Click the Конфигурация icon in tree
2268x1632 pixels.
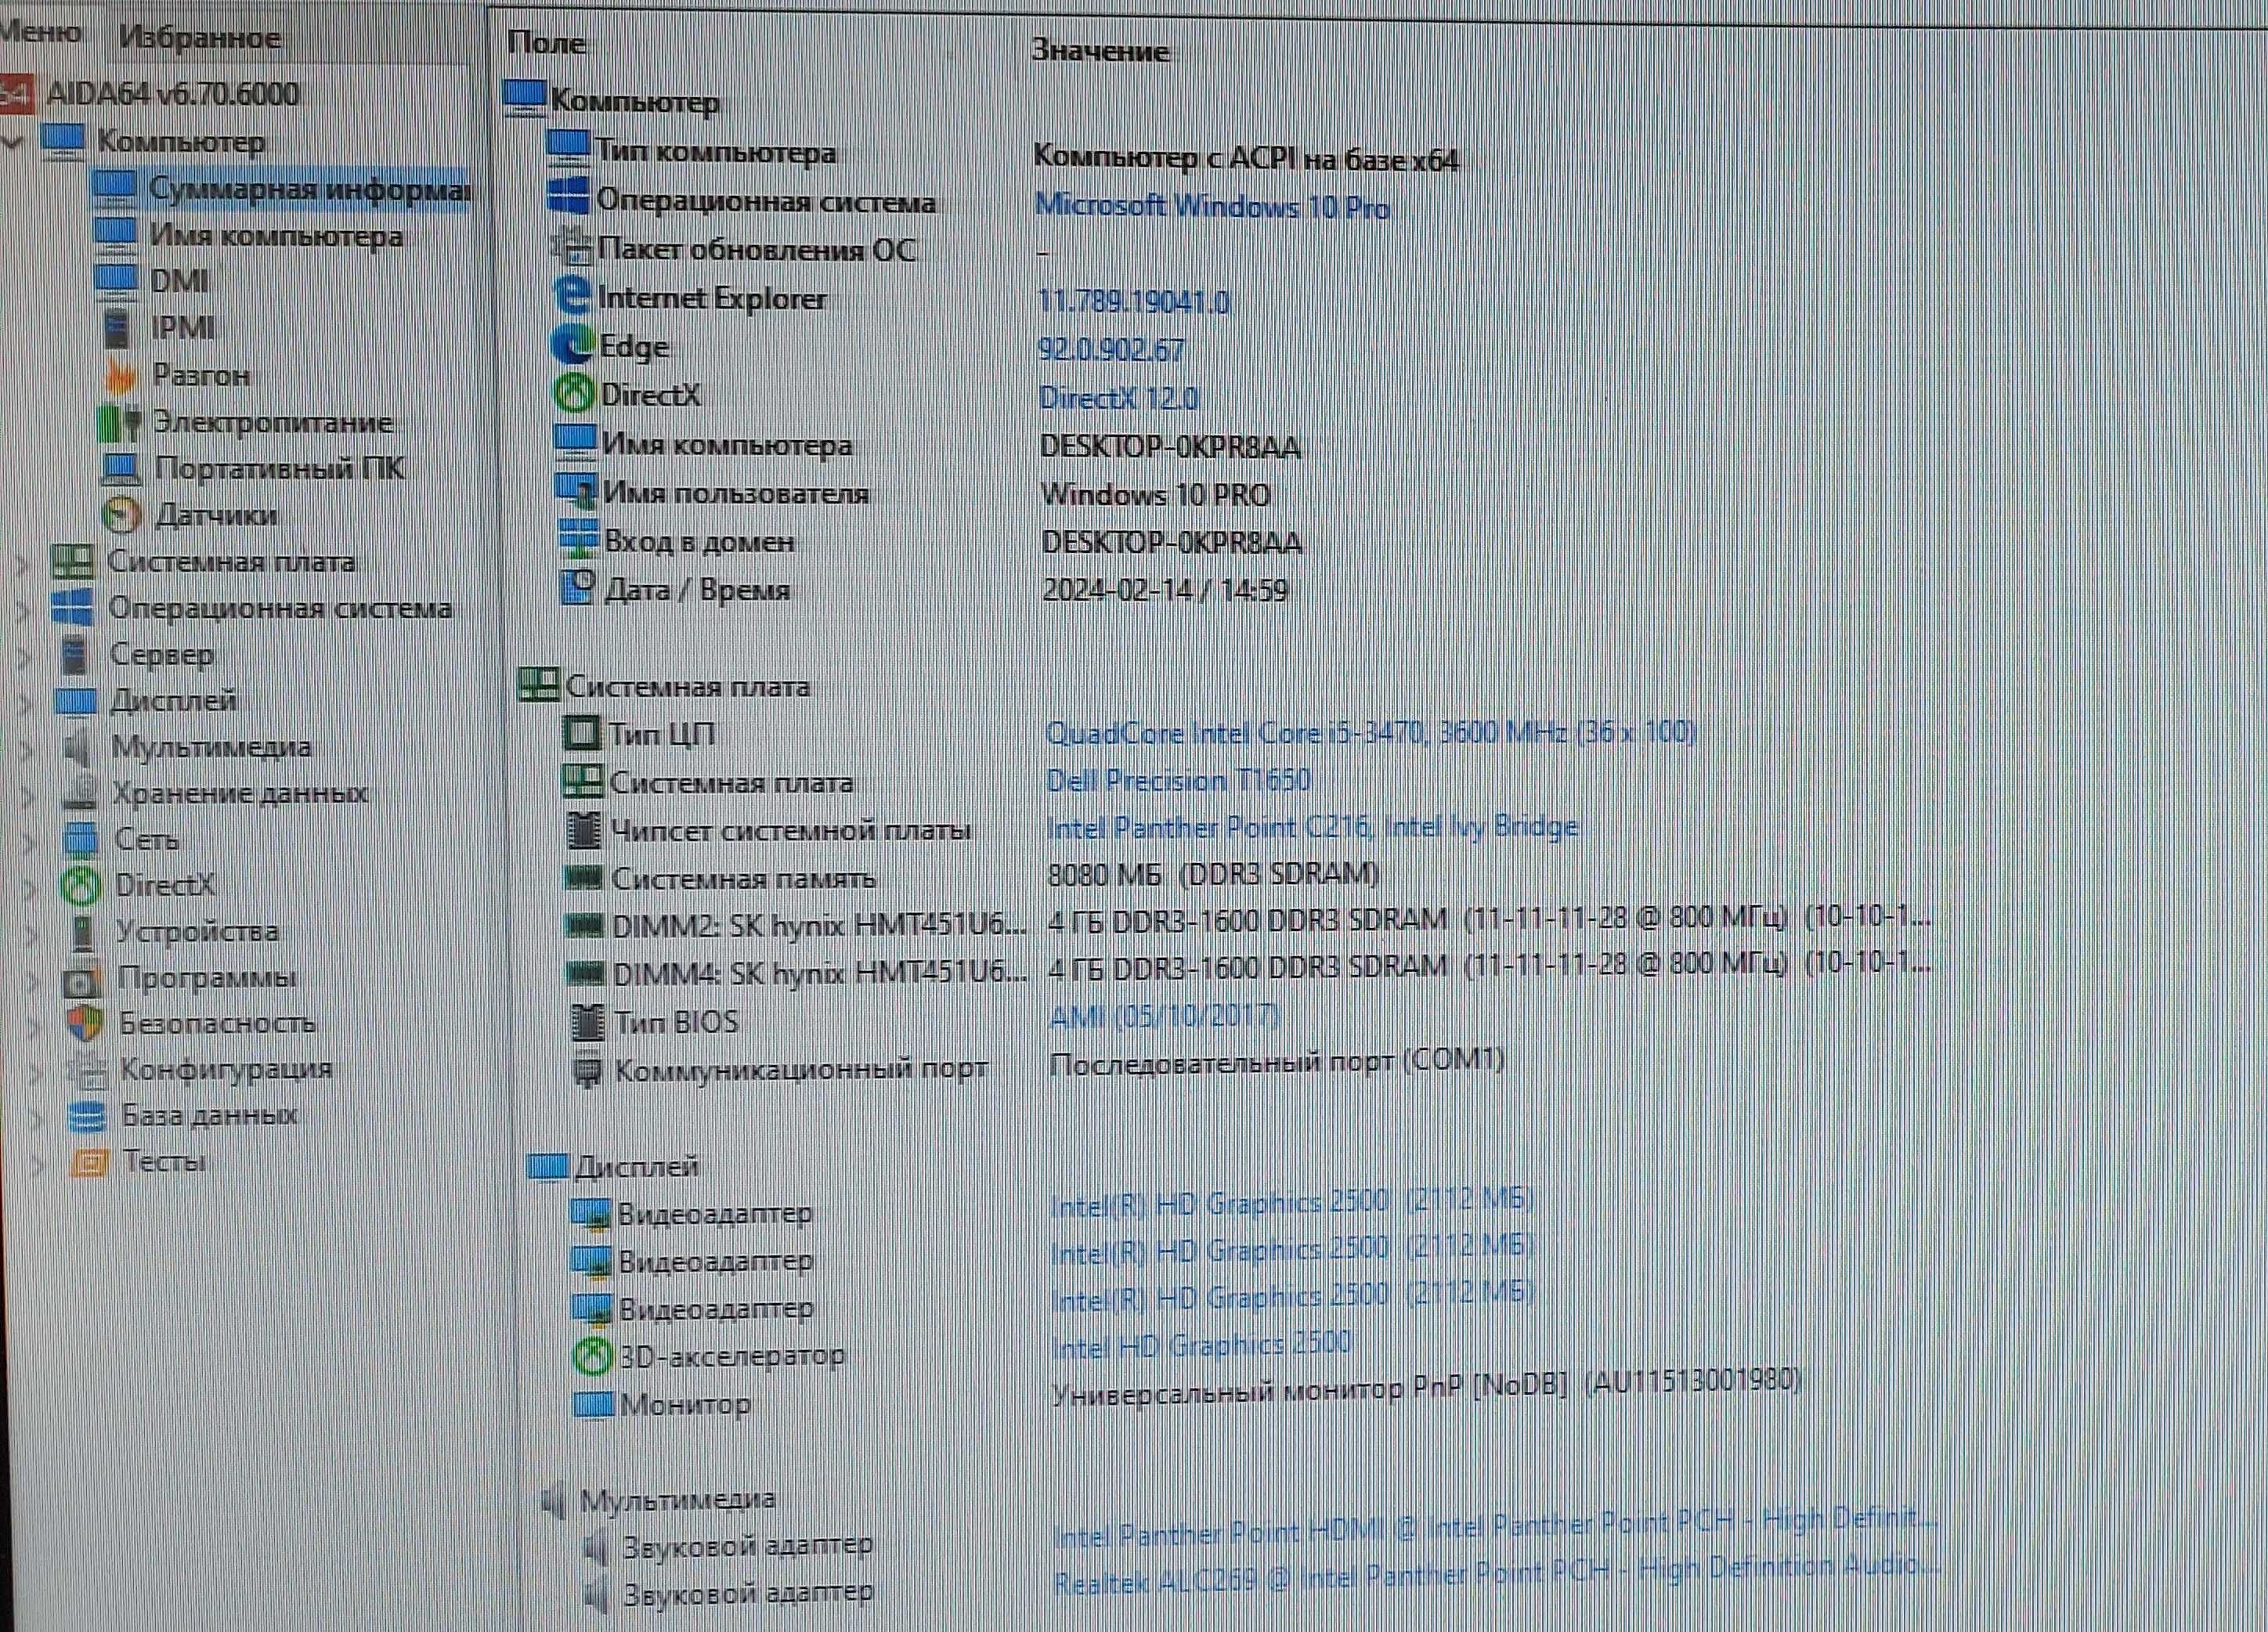point(86,1071)
